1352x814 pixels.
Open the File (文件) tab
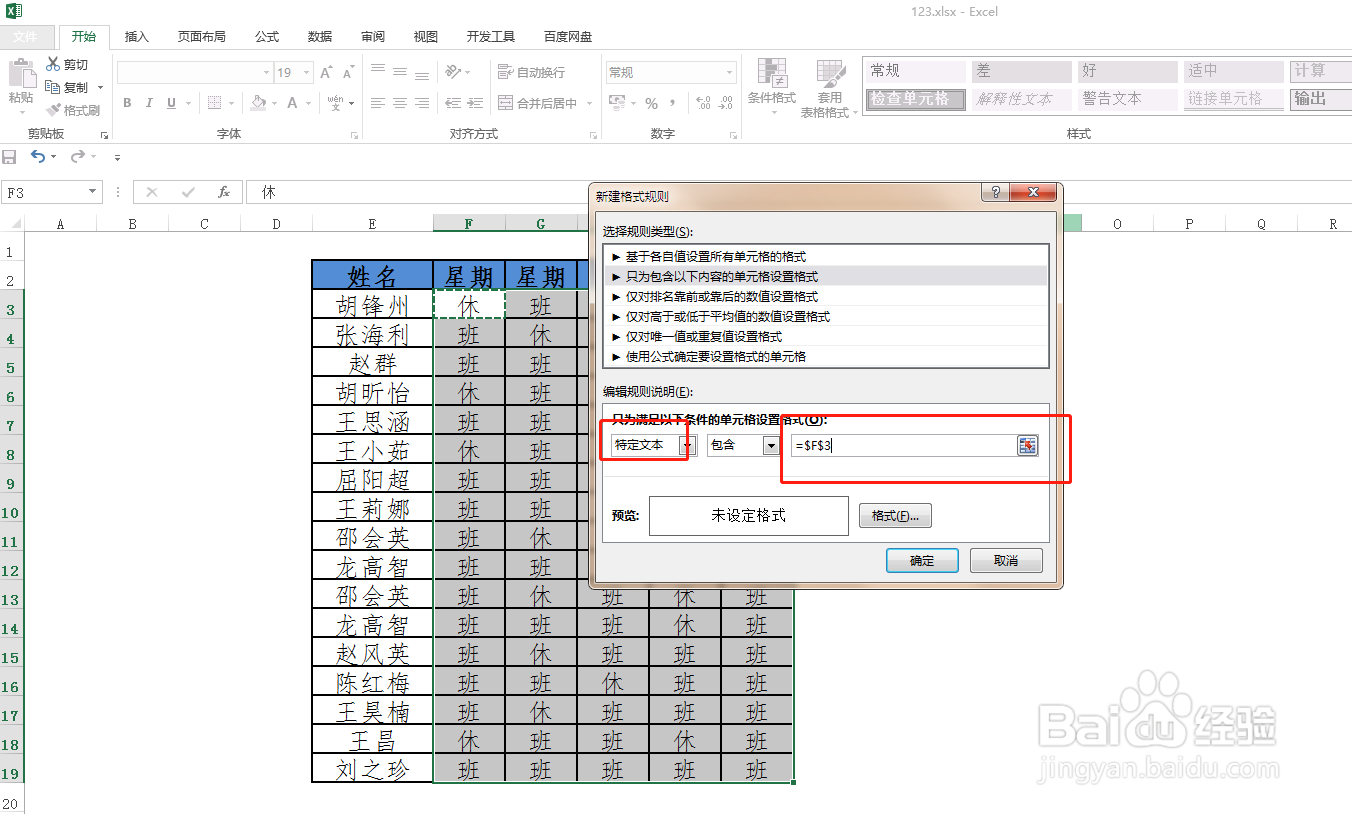[25, 37]
